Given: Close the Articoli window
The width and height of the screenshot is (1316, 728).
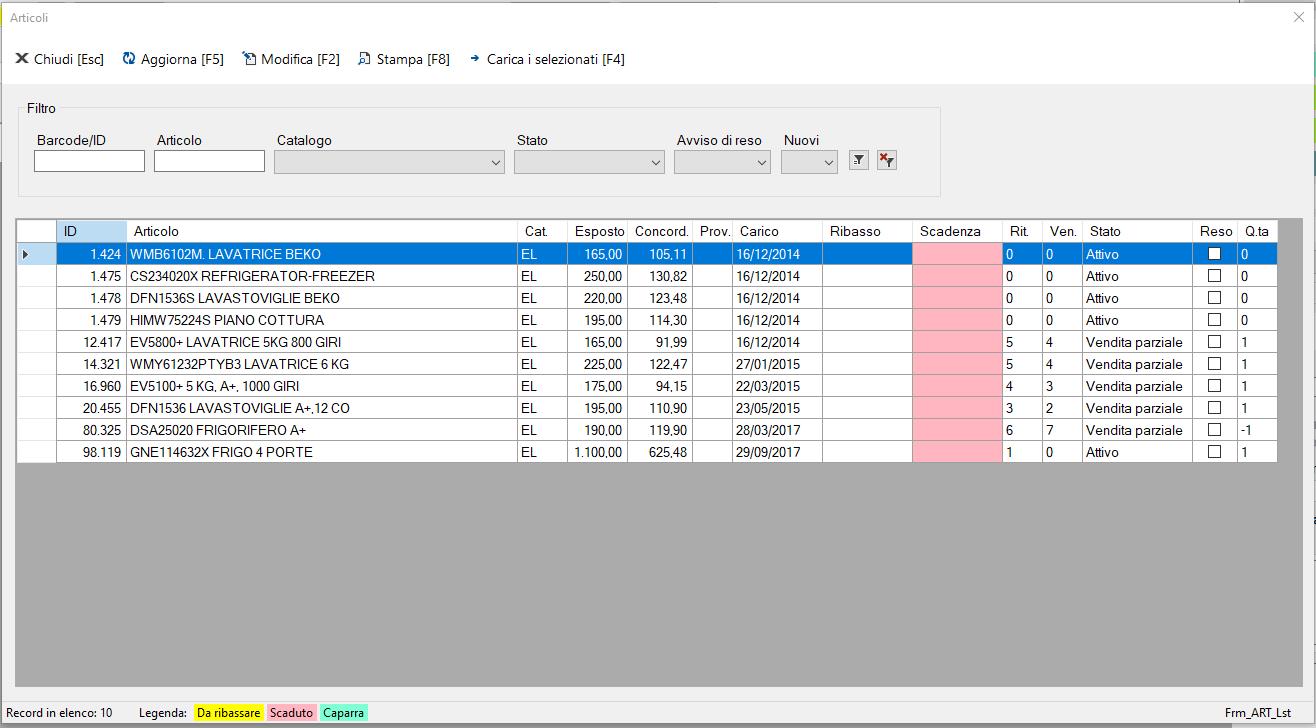Looking at the screenshot, I should [x=1298, y=17].
